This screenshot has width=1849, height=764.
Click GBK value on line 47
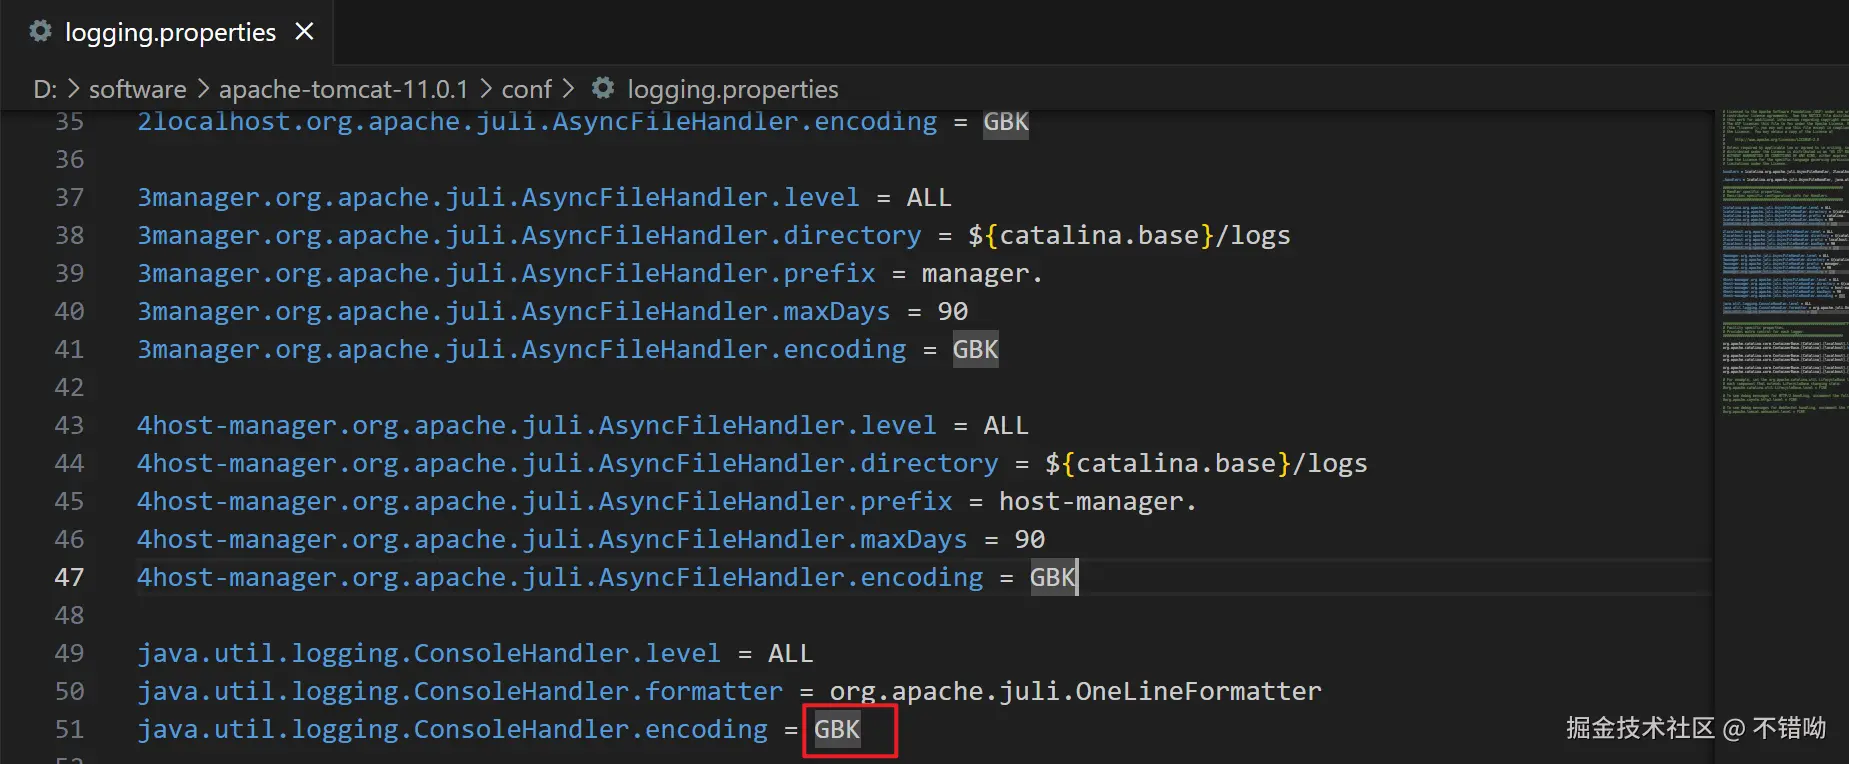[x=1052, y=577]
